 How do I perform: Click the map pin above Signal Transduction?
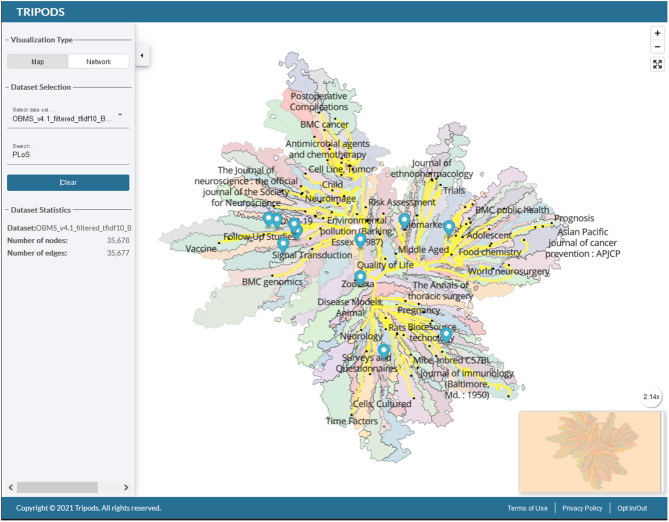[284, 243]
